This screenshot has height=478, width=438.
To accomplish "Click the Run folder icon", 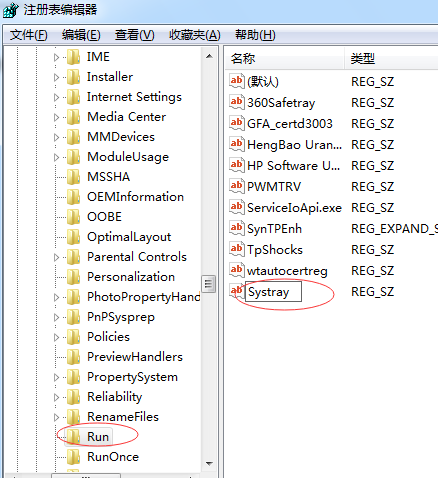I will click(x=73, y=436).
